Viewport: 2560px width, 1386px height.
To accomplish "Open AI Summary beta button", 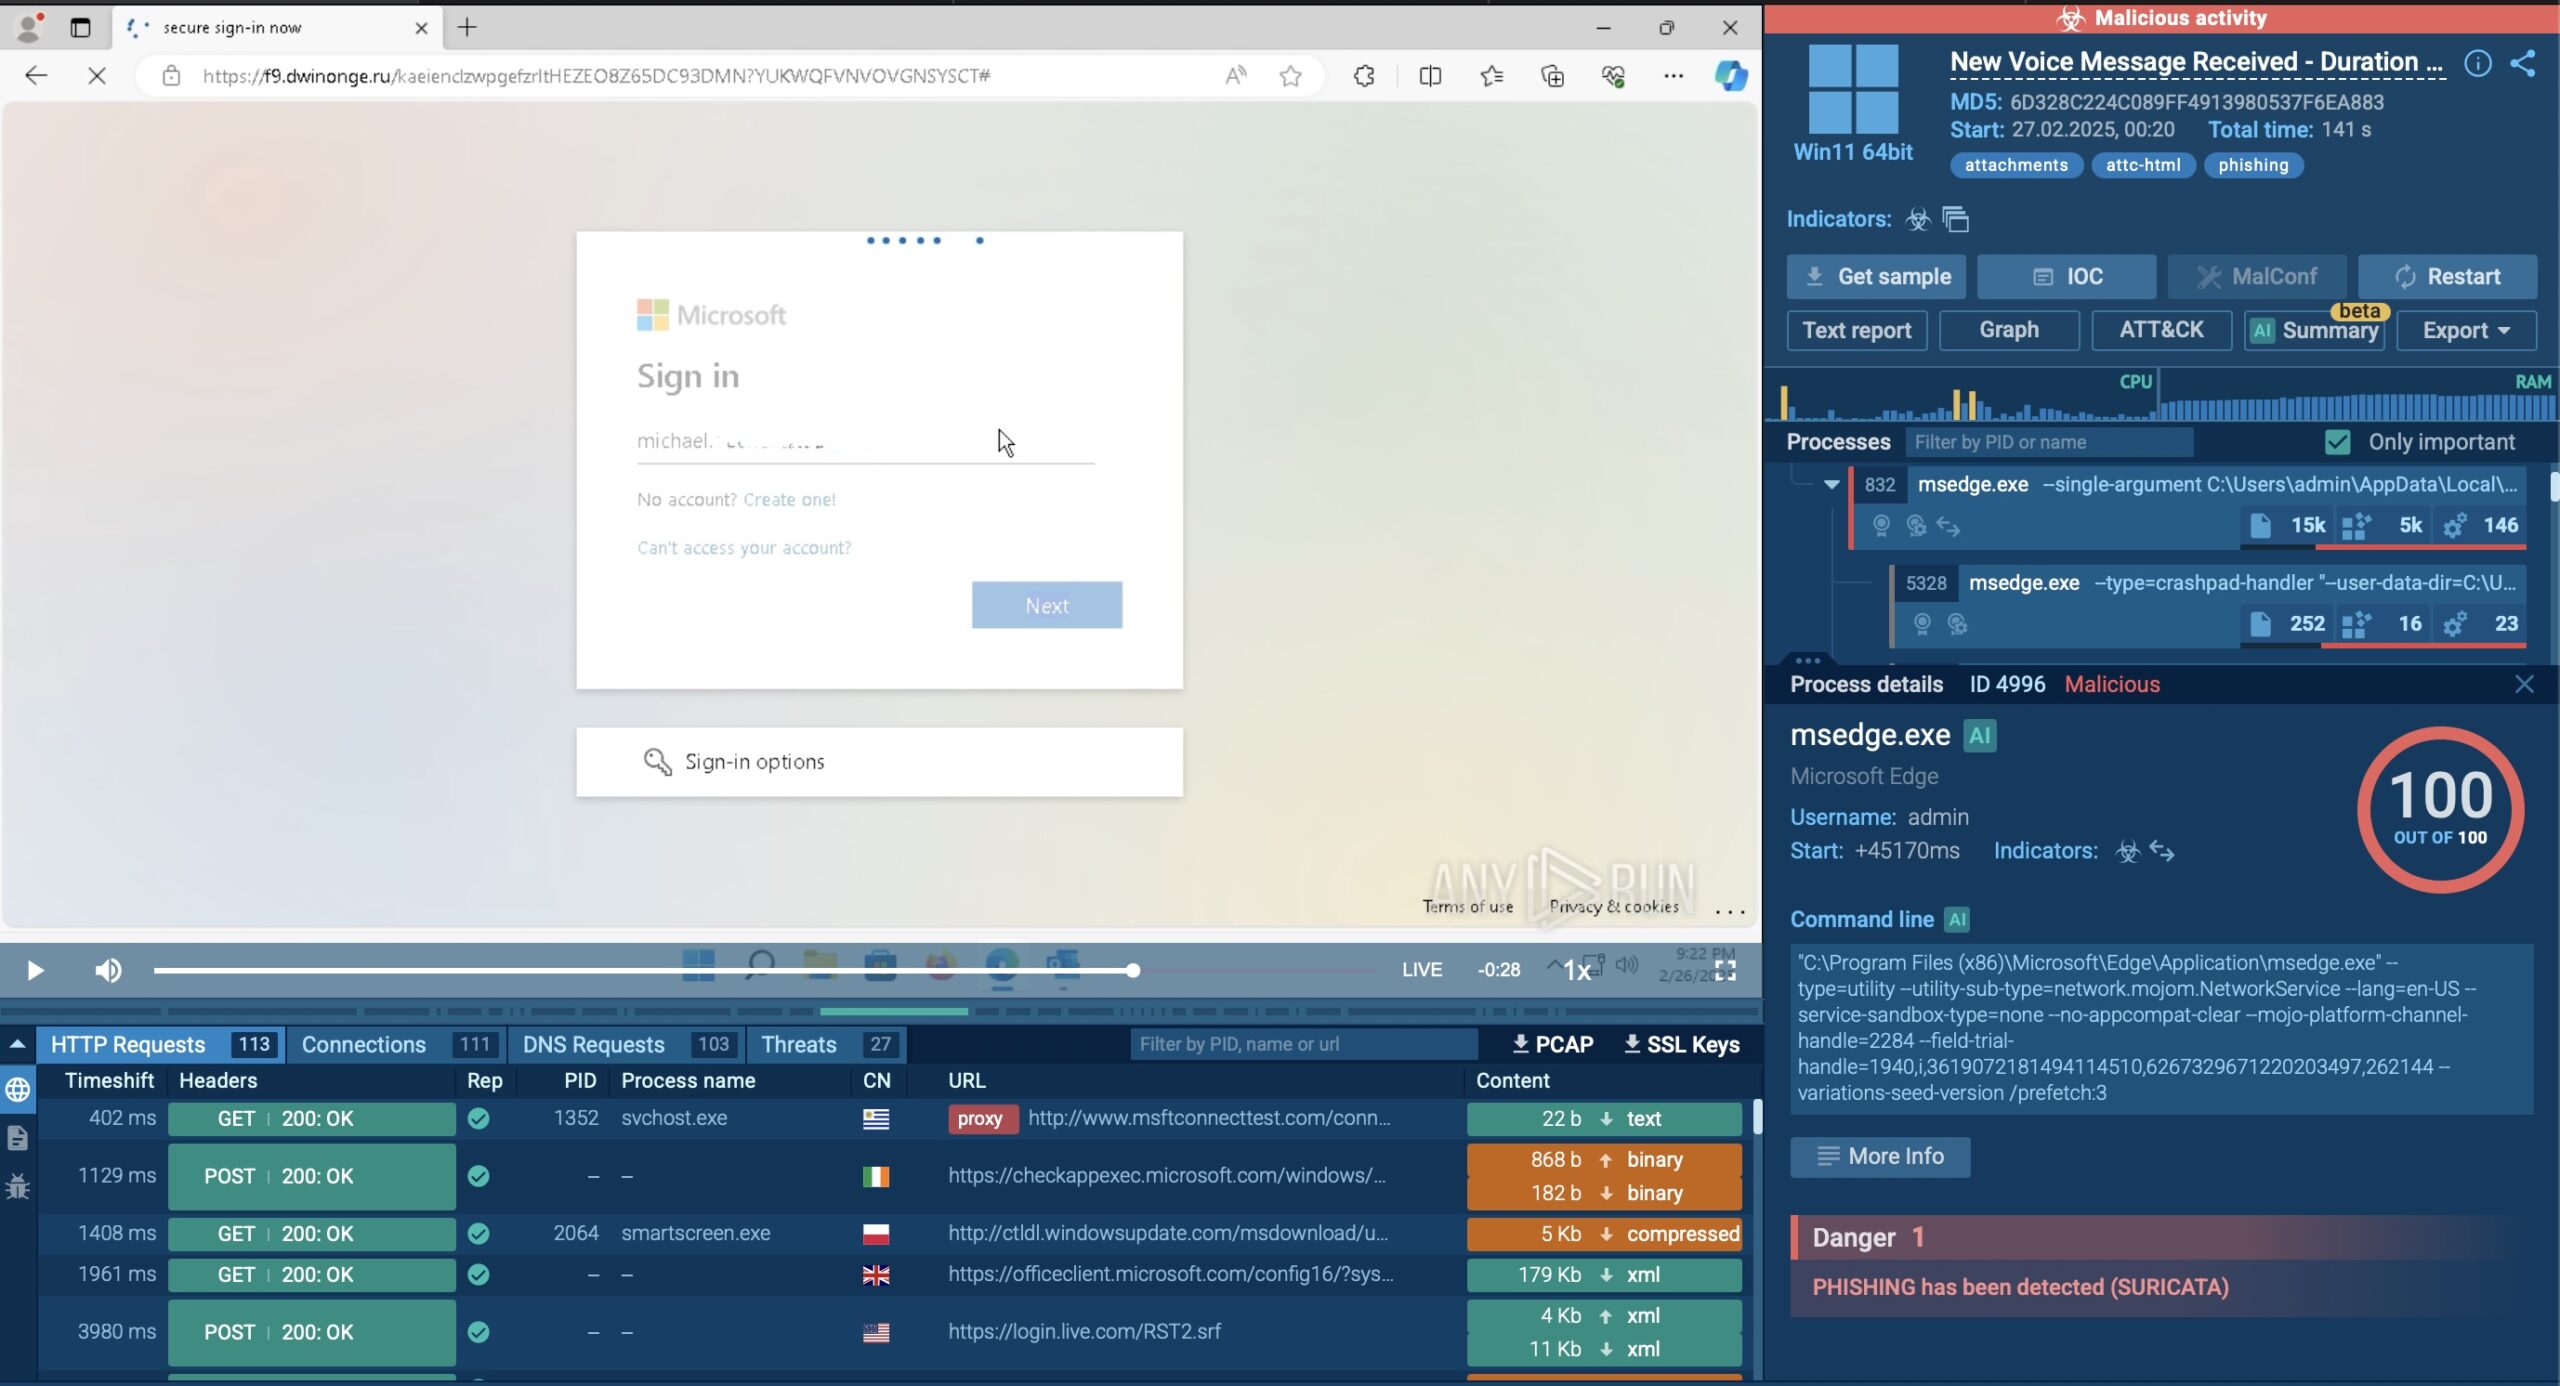I will pyautogui.click(x=2314, y=330).
